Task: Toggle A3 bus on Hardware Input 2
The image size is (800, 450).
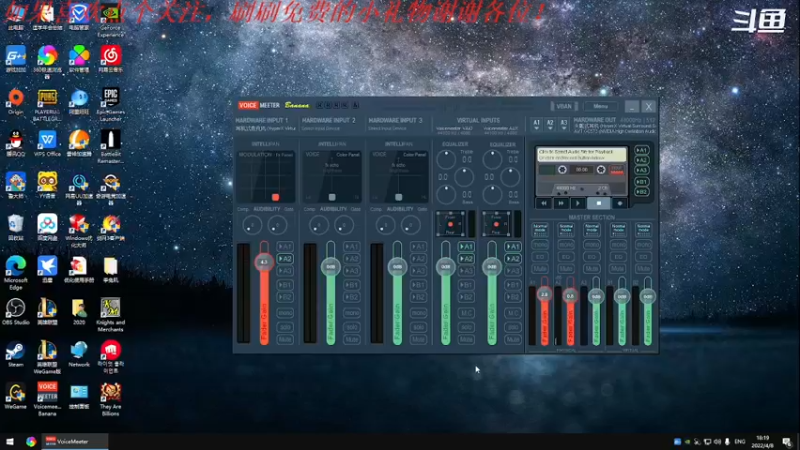Action: [352, 271]
